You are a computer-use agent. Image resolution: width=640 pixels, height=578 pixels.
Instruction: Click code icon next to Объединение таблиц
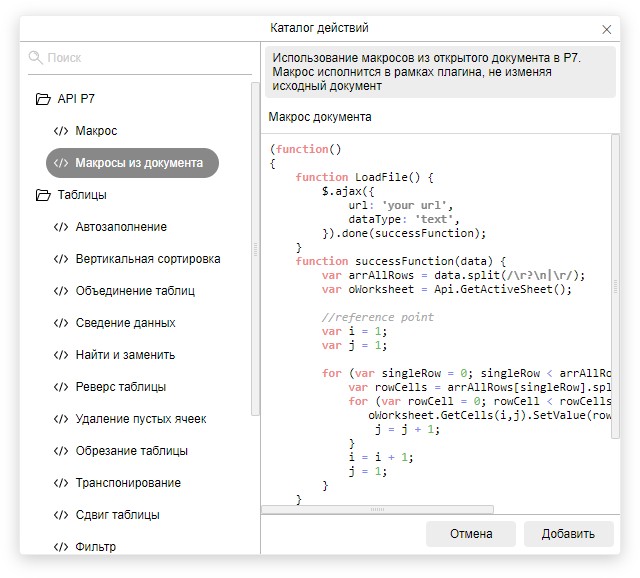[x=61, y=291]
